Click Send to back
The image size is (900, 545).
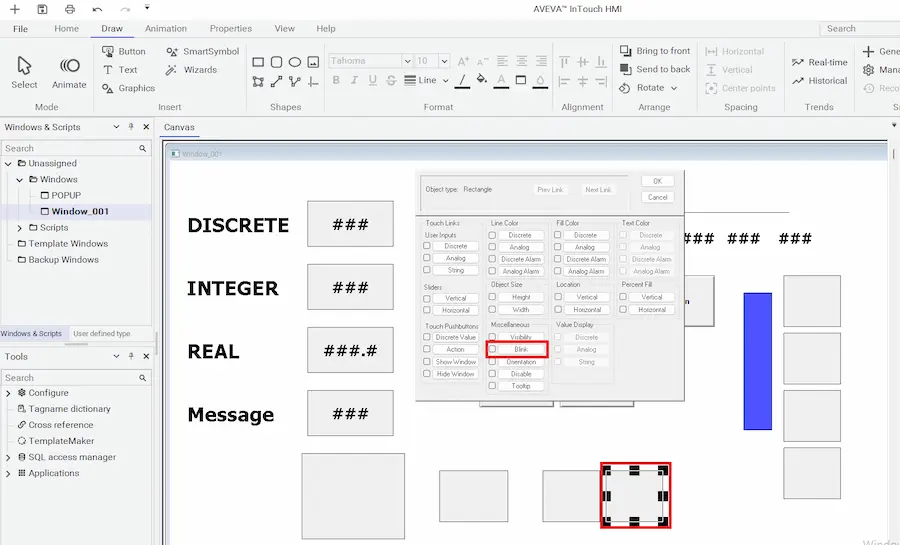655,69
